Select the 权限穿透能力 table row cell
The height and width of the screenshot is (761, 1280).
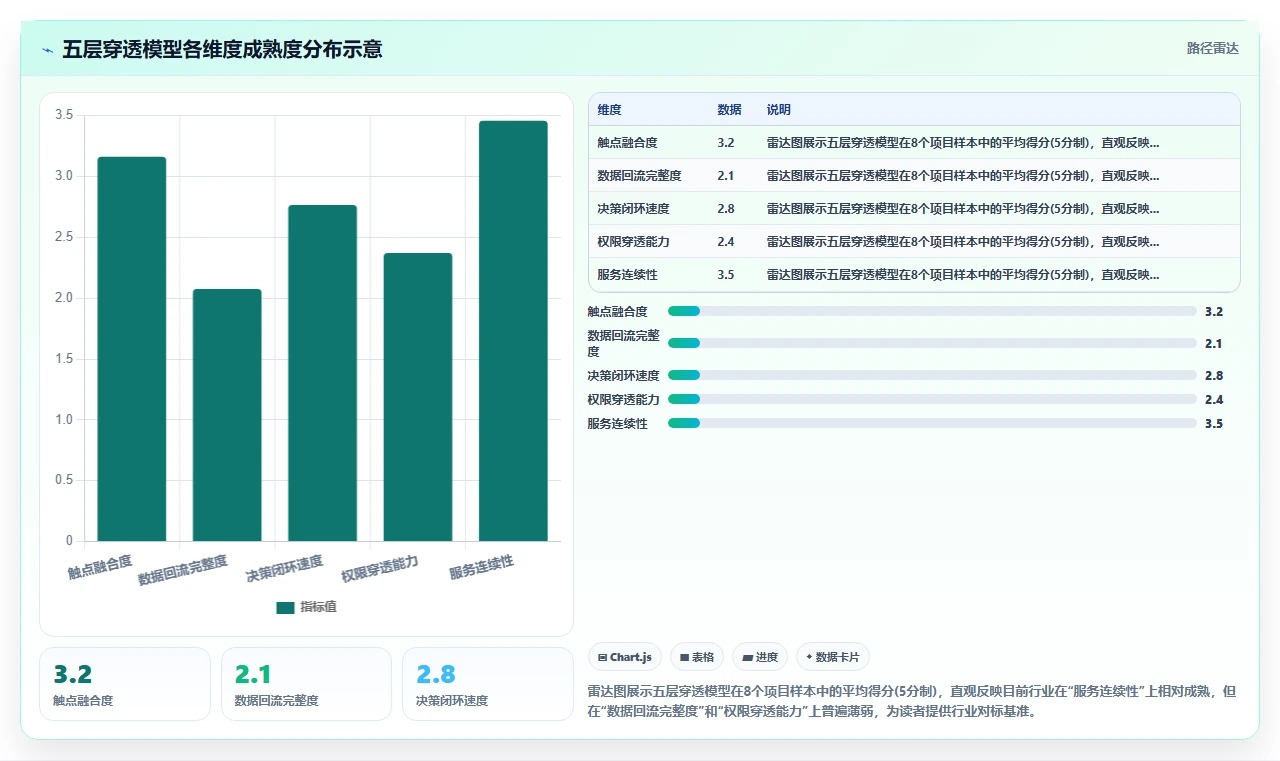point(633,242)
